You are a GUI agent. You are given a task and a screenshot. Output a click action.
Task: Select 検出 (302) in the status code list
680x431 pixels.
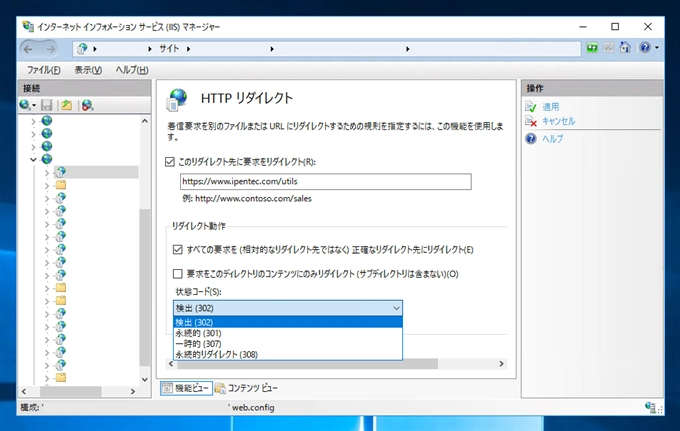pyautogui.click(x=288, y=322)
